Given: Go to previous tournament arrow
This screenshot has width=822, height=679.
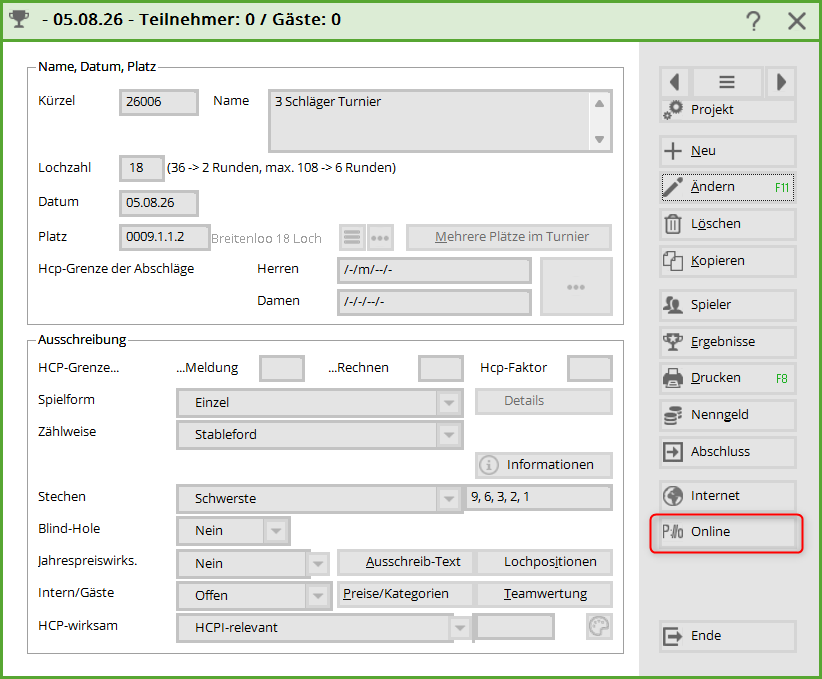Looking at the screenshot, I should 675,82.
